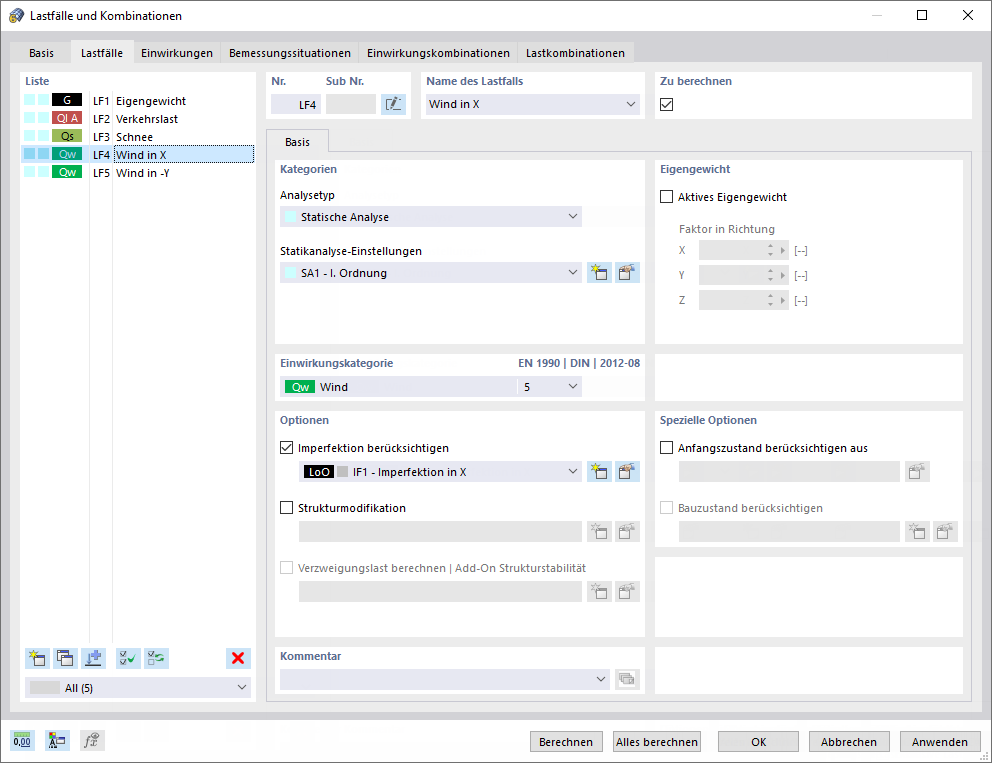This screenshot has height=763, width=992.
Task: Edit the IF1 imperfection case icon
Action: click(x=626, y=472)
